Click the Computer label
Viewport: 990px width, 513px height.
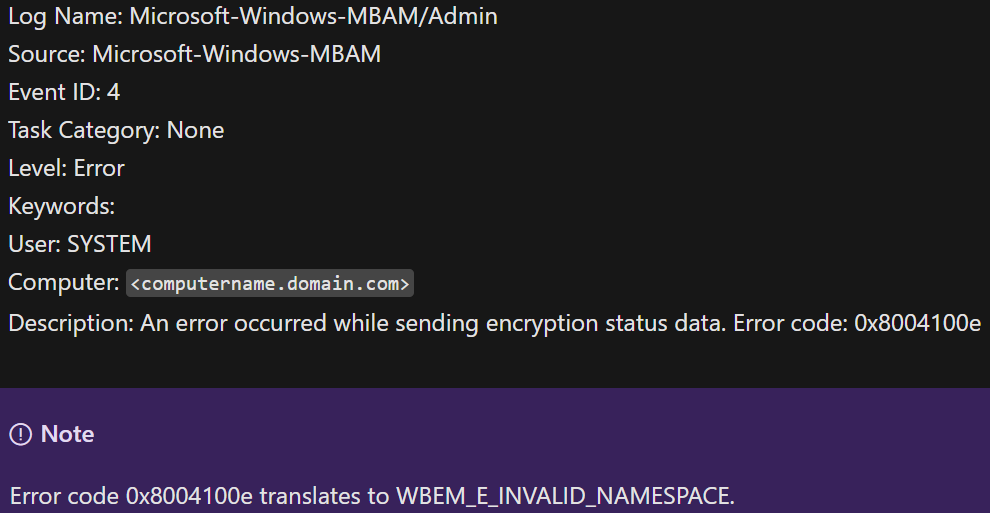coord(64,283)
